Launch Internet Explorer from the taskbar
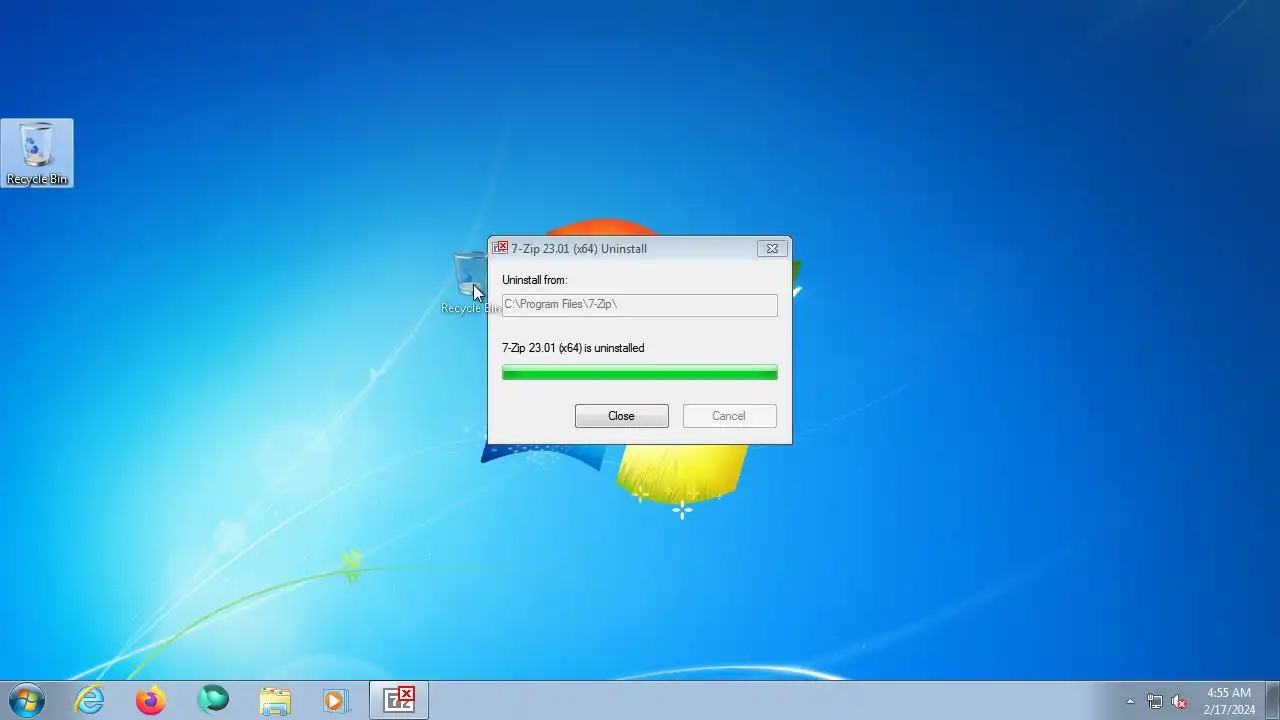The width and height of the screenshot is (1280, 720). (x=90, y=700)
